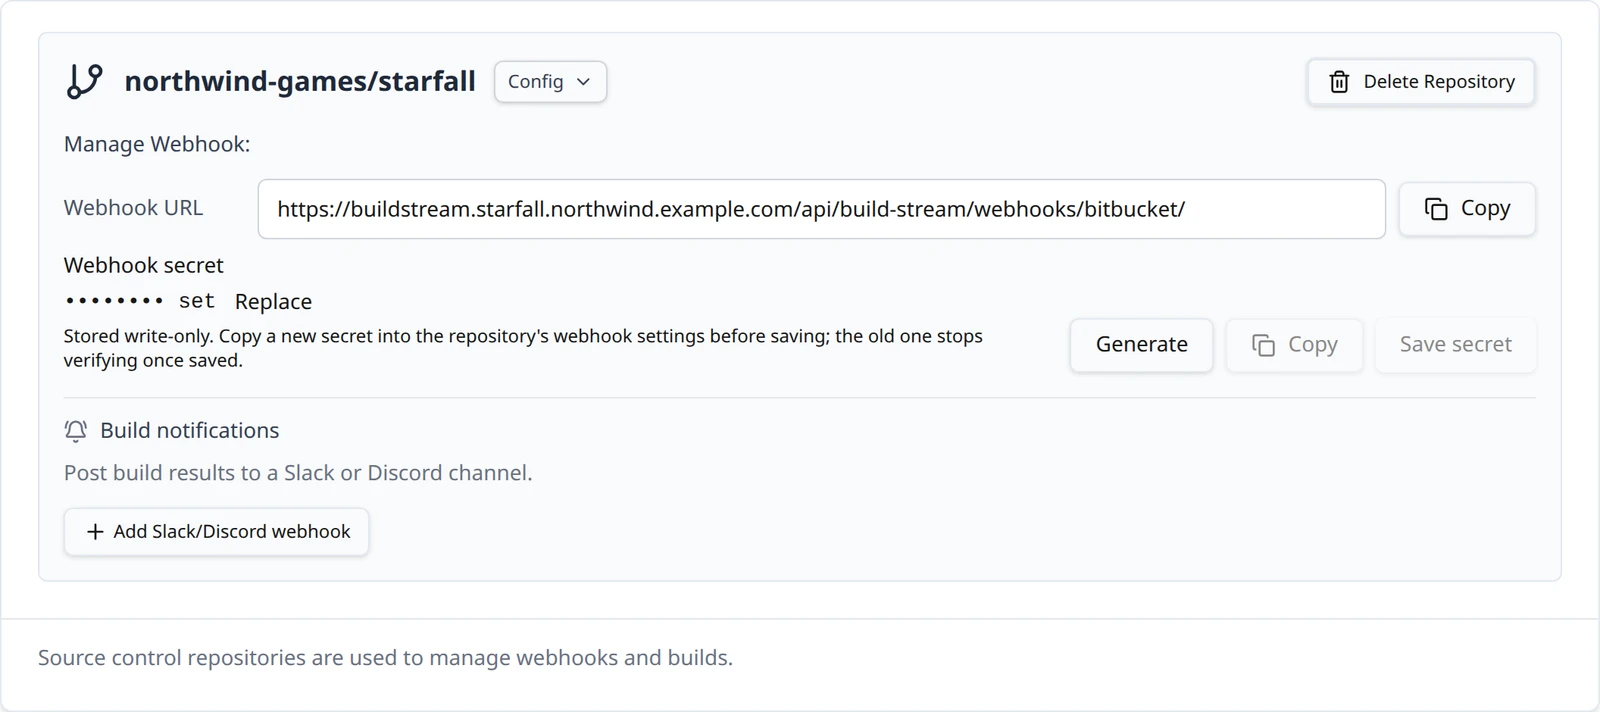Click the Webhook URL label

pyautogui.click(x=133, y=208)
